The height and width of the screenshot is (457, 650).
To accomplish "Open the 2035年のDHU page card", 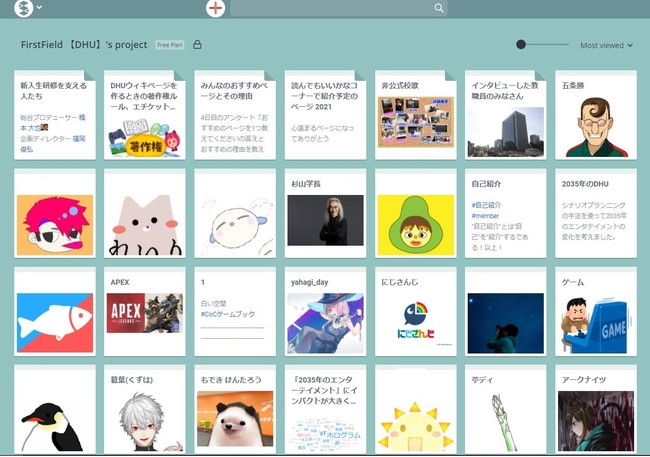I will pos(595,212).
